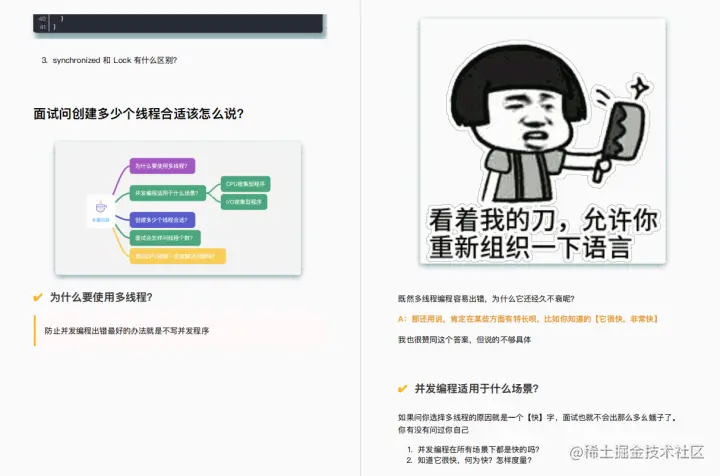Screen dimensions: 720x476
Task: Click the yellow mind map node at bottom
Action: [178, 256]
